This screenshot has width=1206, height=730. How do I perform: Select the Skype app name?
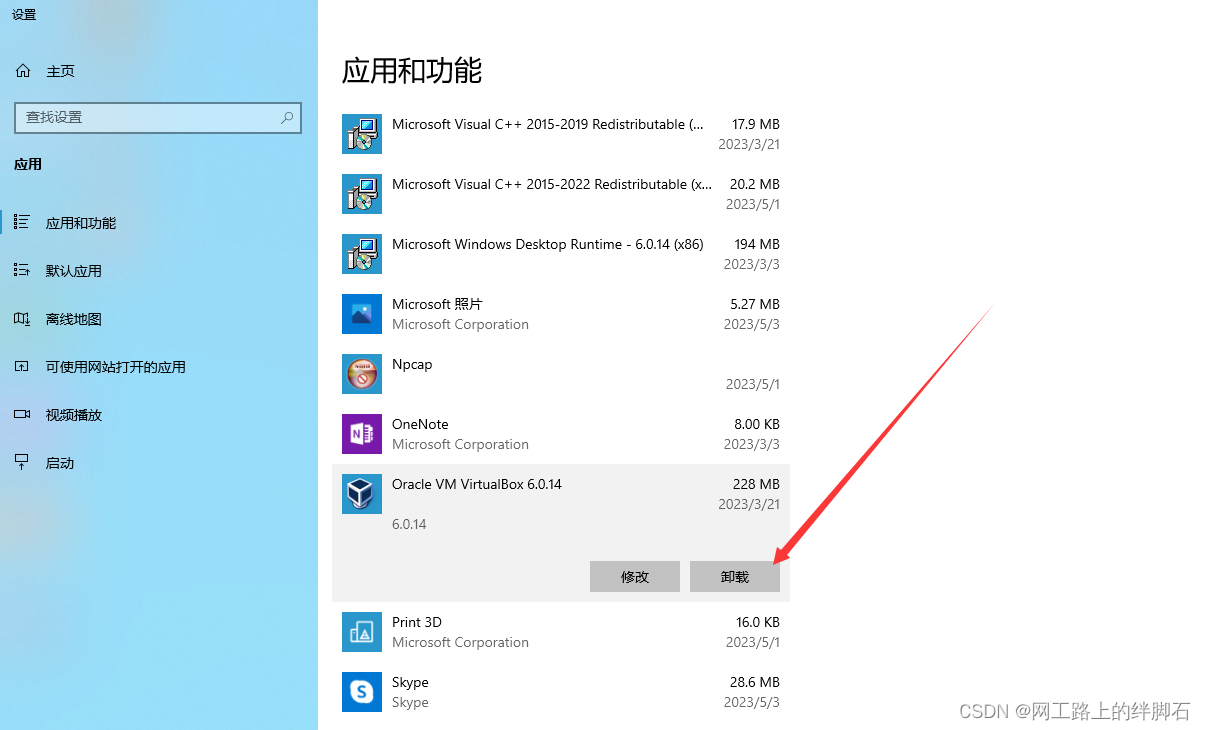[x=410, y=683]
